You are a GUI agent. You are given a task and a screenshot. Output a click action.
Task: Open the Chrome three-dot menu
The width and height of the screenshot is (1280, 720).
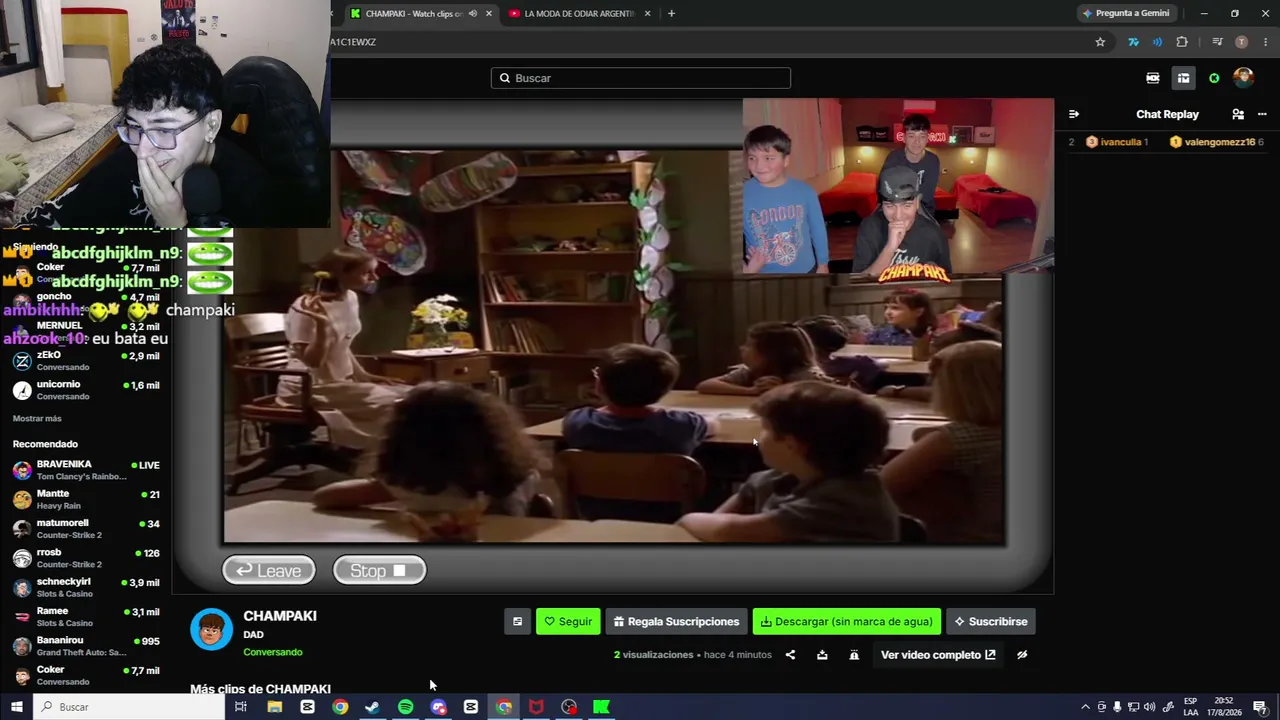point(1266,42)
